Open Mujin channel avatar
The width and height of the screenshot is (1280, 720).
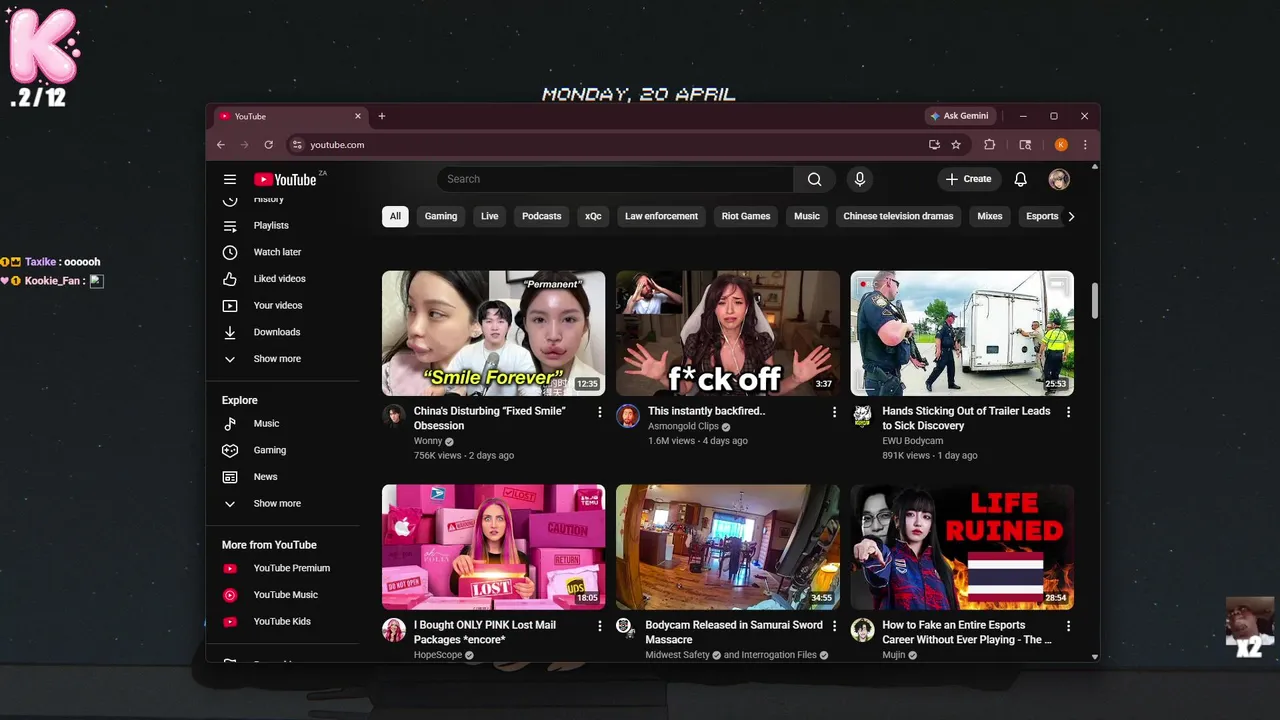(x=862, y=629)
